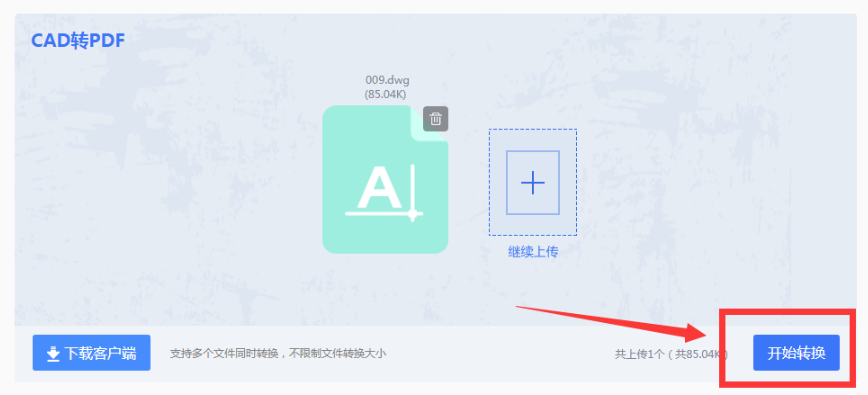Click the 继续上传 link
The width and height of the screenshot is (868, 395).
(533, 252)
